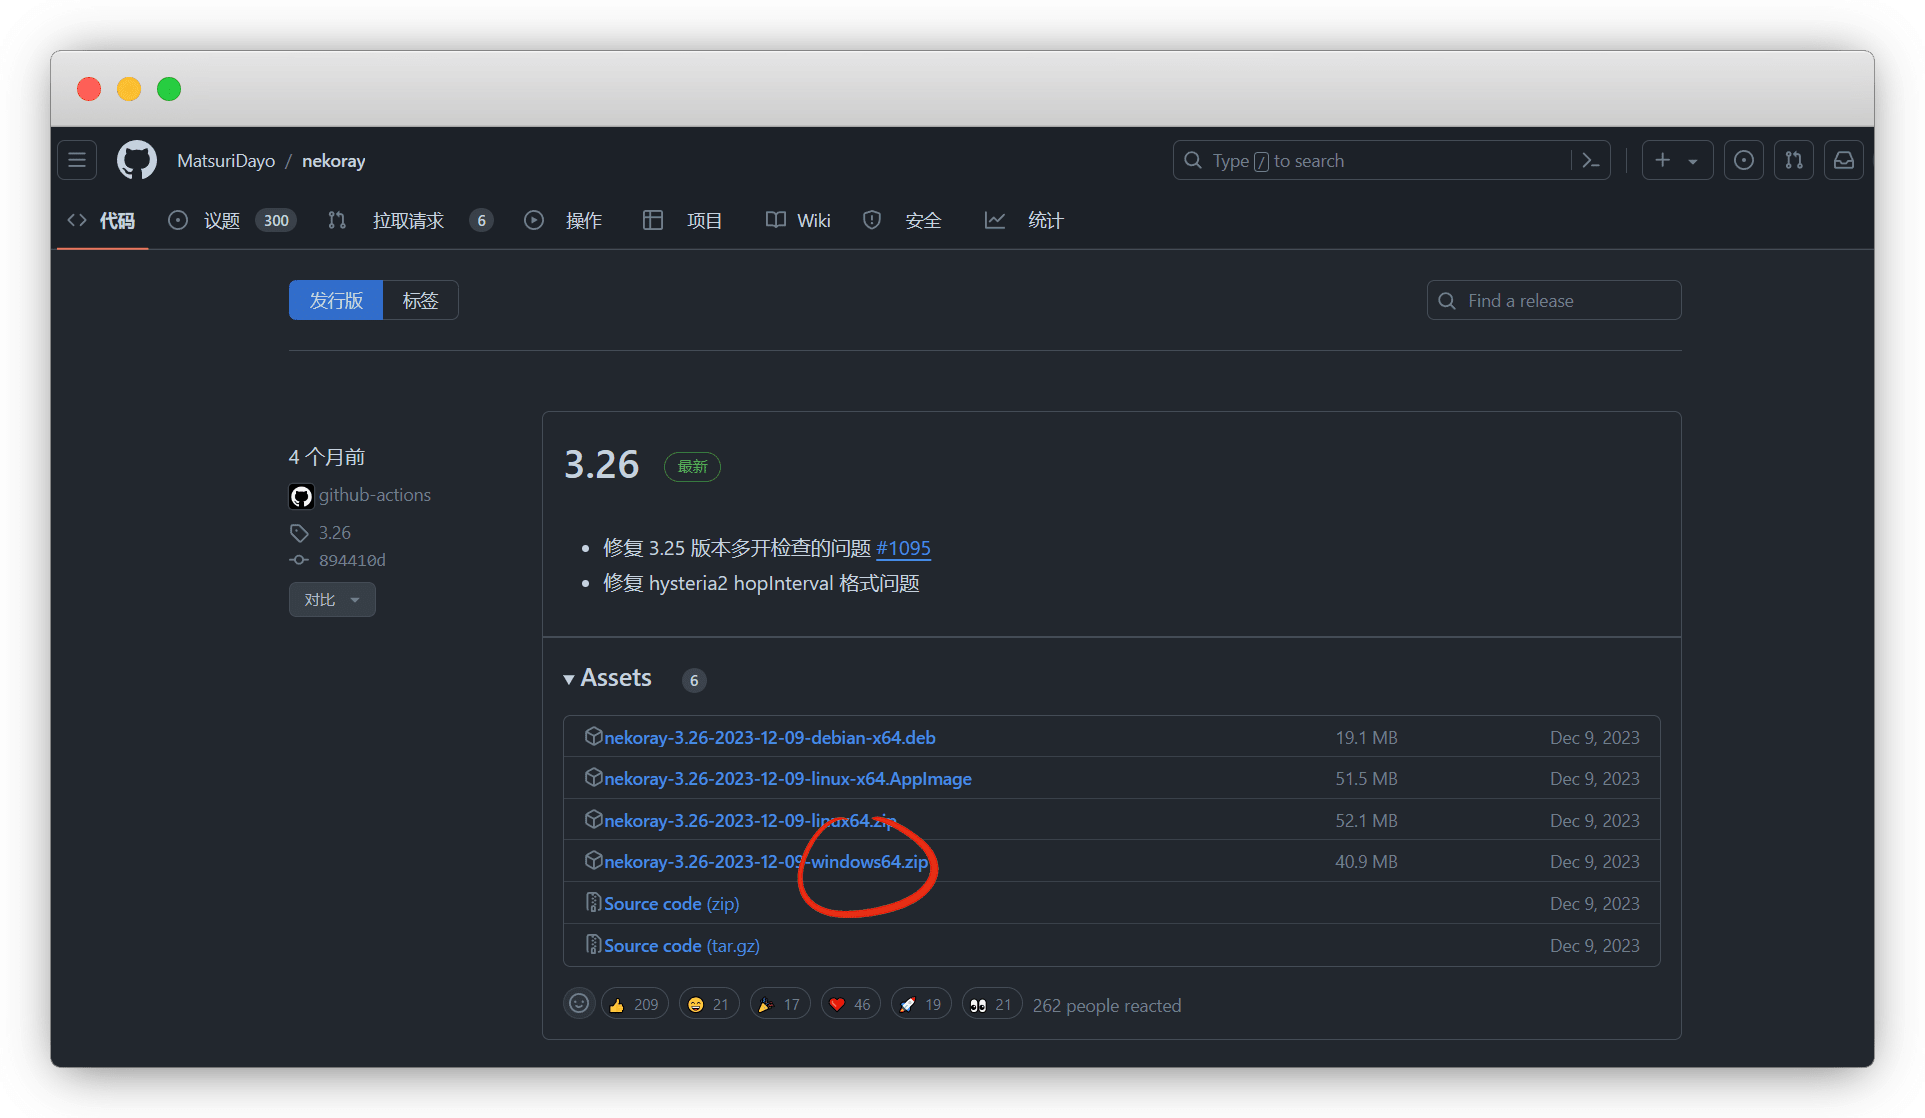
Task: Open the 议题 issues tab
Action: coord(222,220)
